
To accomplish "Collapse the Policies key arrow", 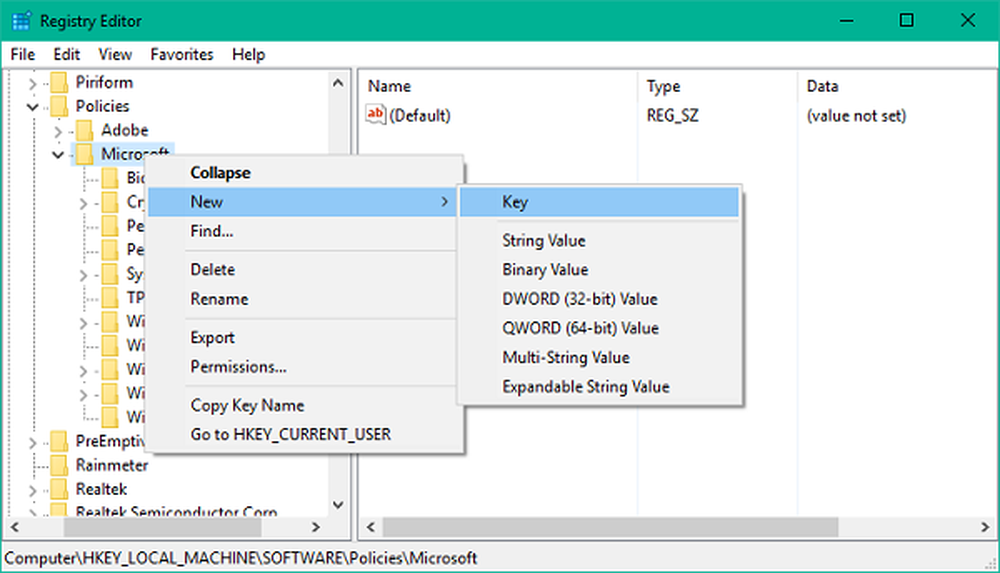I will (32, 107).
